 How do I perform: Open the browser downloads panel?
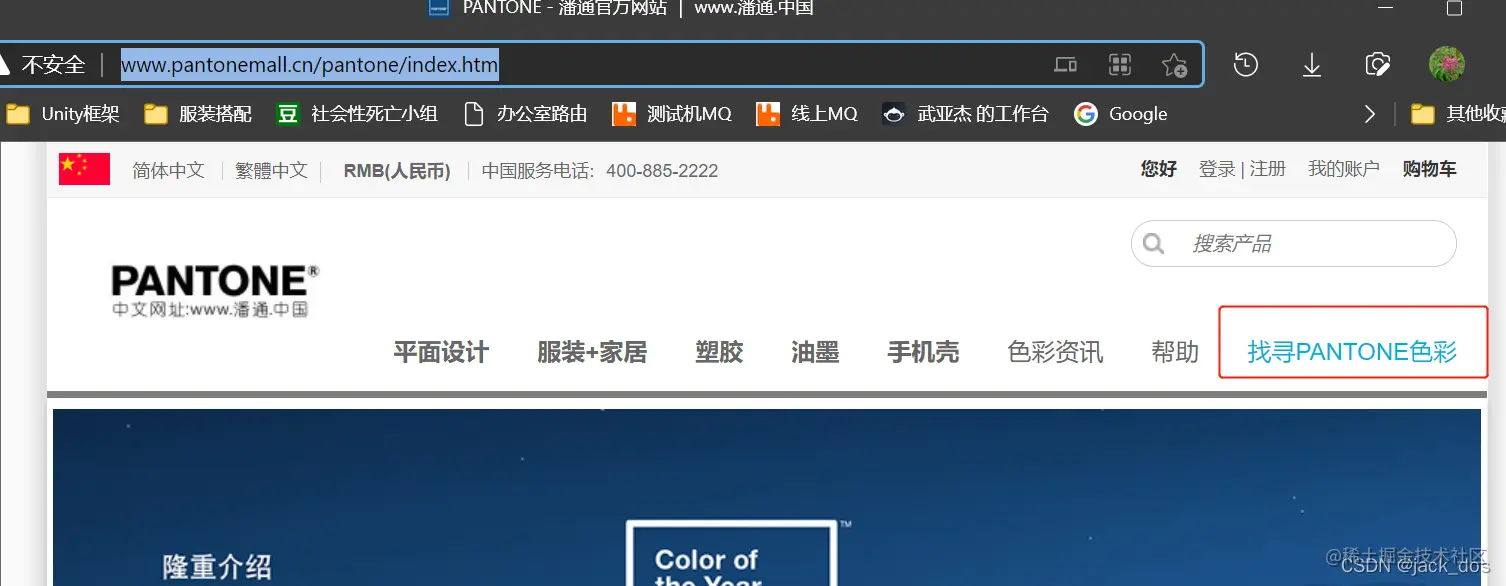pos(1311,64)
